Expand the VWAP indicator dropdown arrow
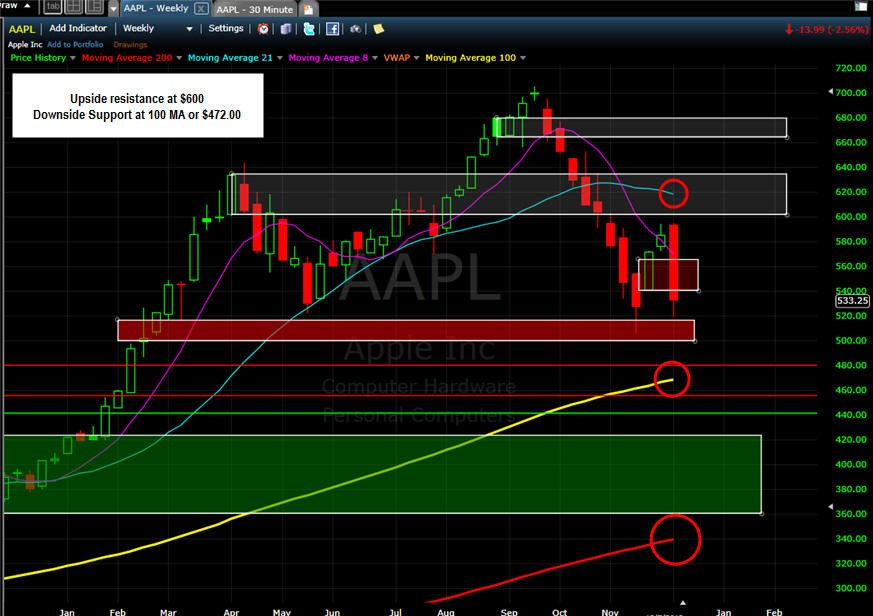873x616 pixels. coord(416,58)
